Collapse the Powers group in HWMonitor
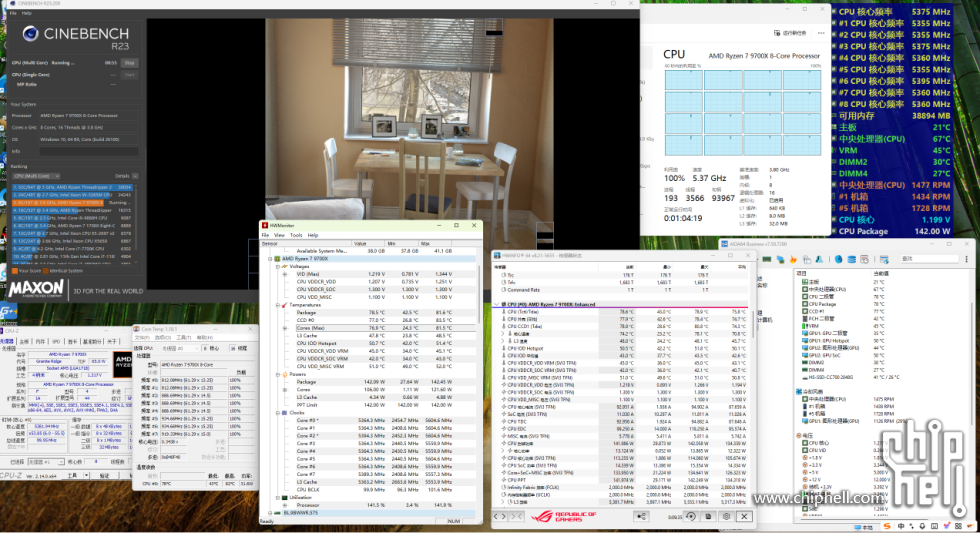980x533 pixels. point(278,374)
